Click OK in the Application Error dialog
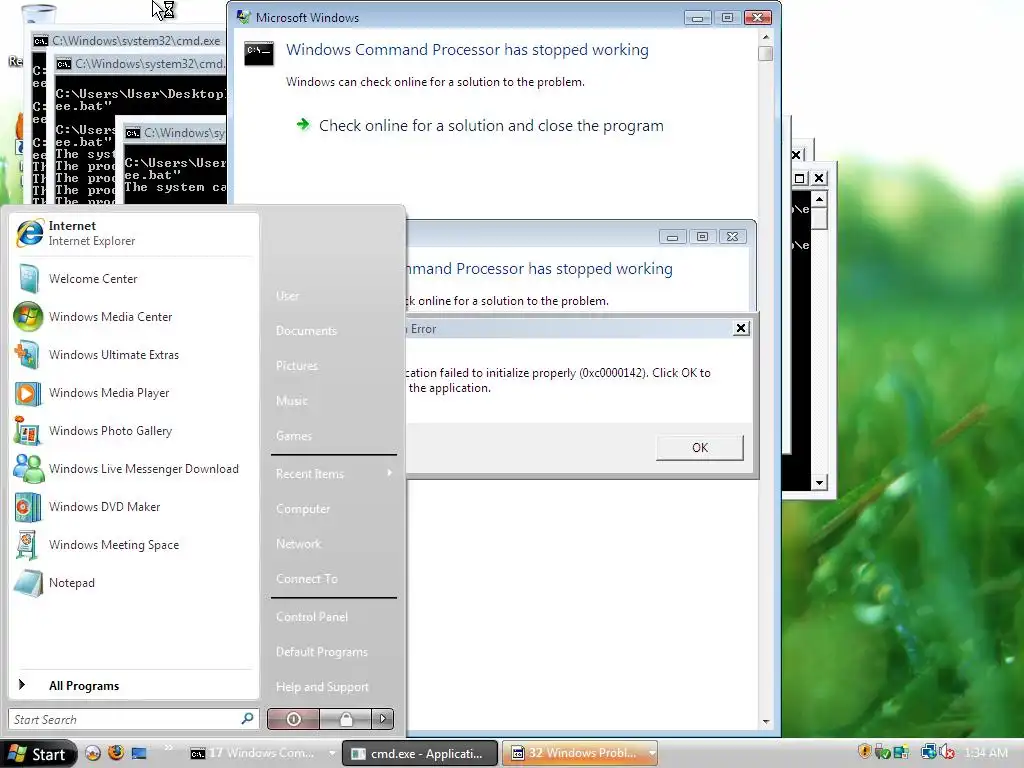 pyautogui.click(x=699, y=447)
